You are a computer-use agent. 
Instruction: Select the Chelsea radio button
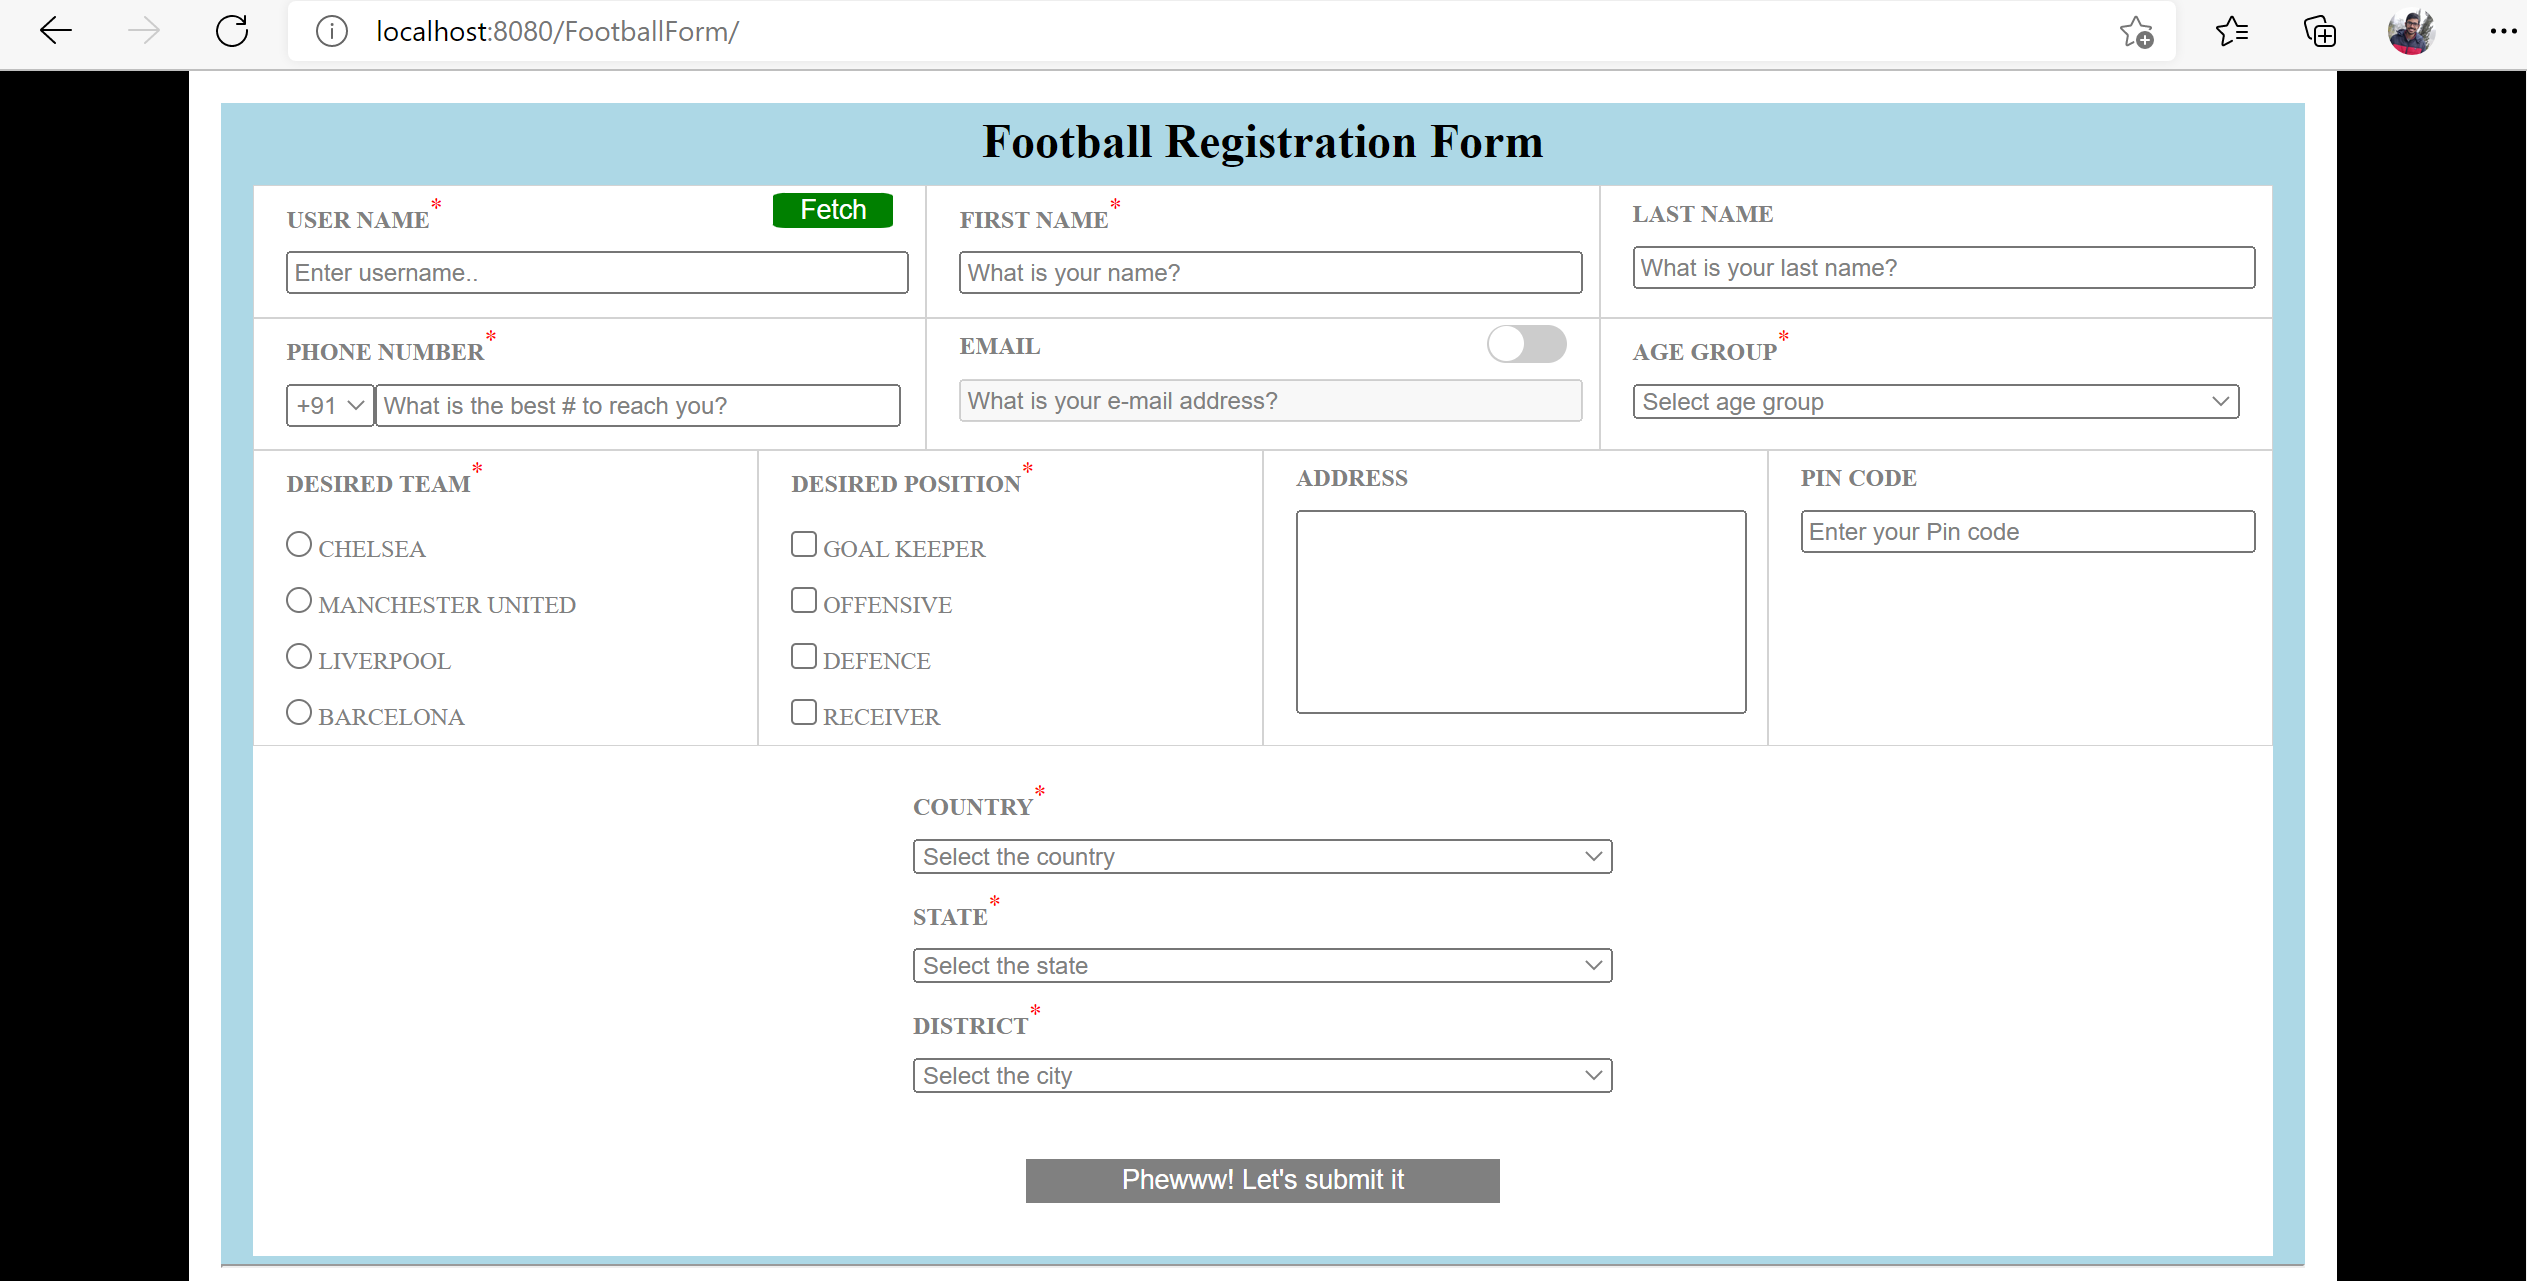tap(298, 543)
